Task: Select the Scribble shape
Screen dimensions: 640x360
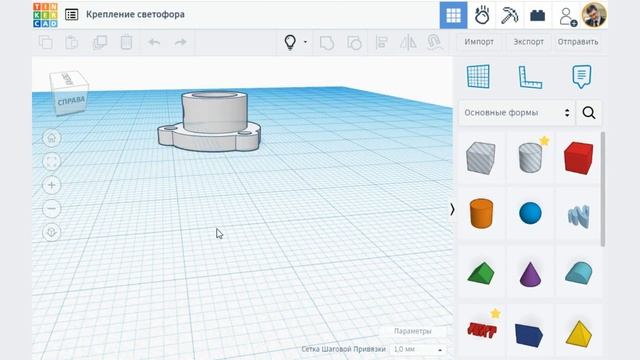Action: click(x=578, y=216)
